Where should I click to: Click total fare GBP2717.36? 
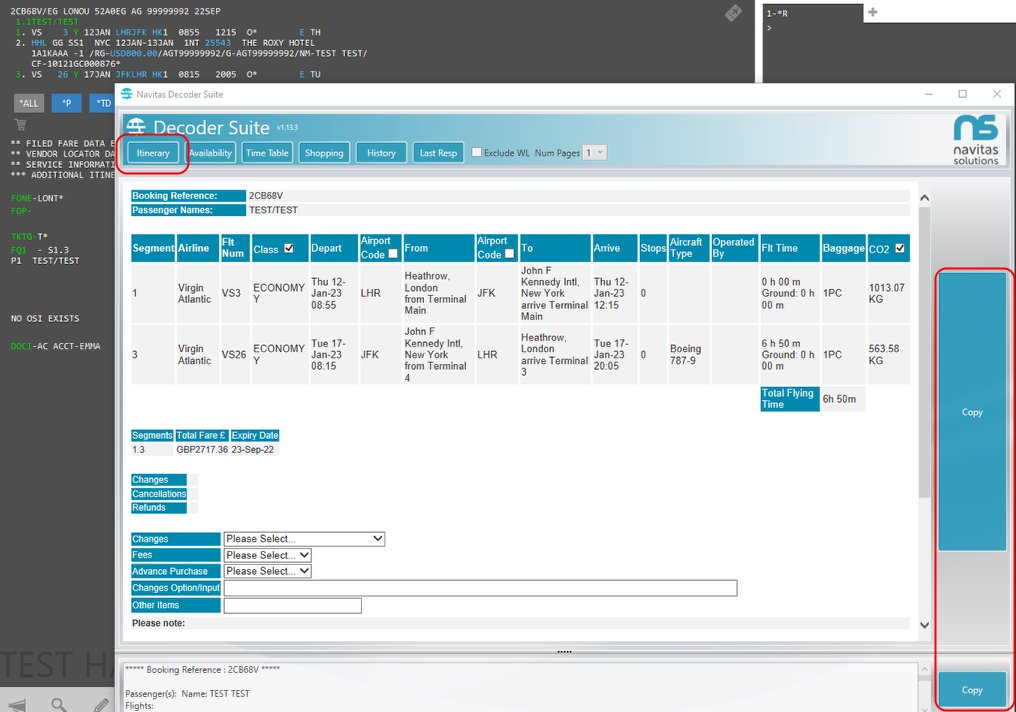point(202,450)
